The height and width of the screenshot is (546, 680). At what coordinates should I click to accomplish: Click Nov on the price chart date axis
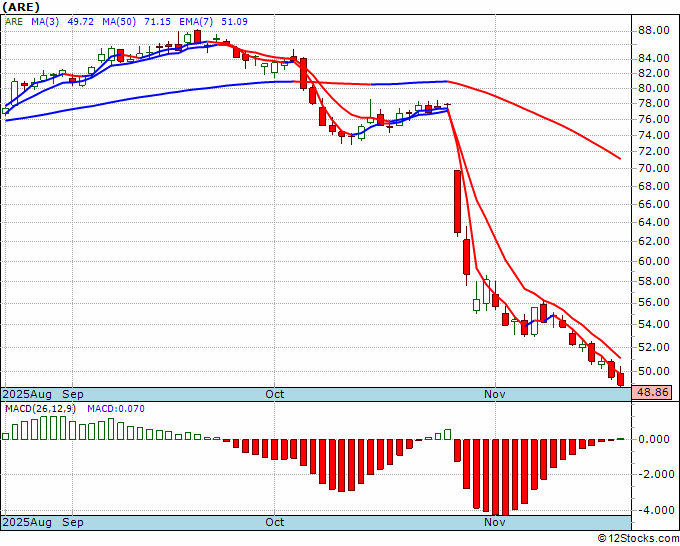[495, 394]
